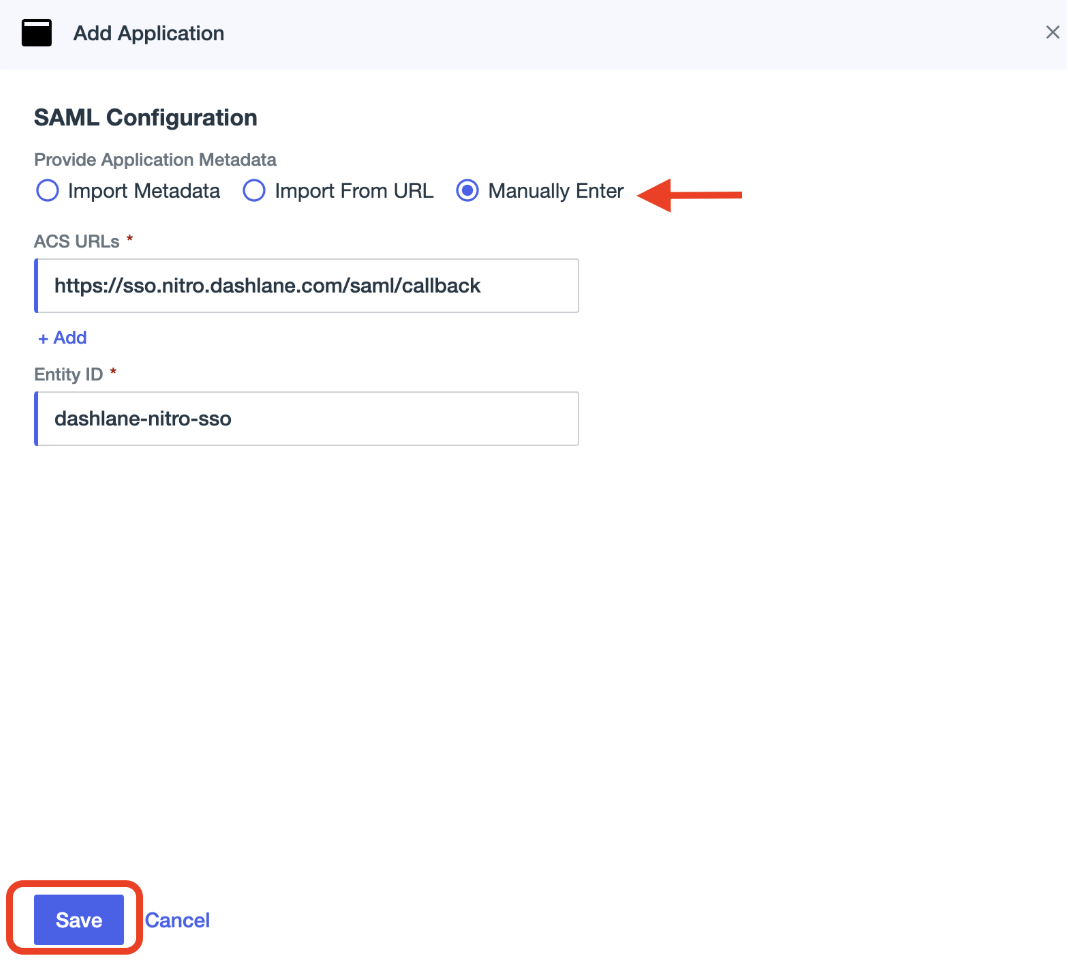The height and width of the screenshot is (966, 1068).
Task: Click the red arrow pointing at Manually Enter
Action: click(x=690, y=194)
